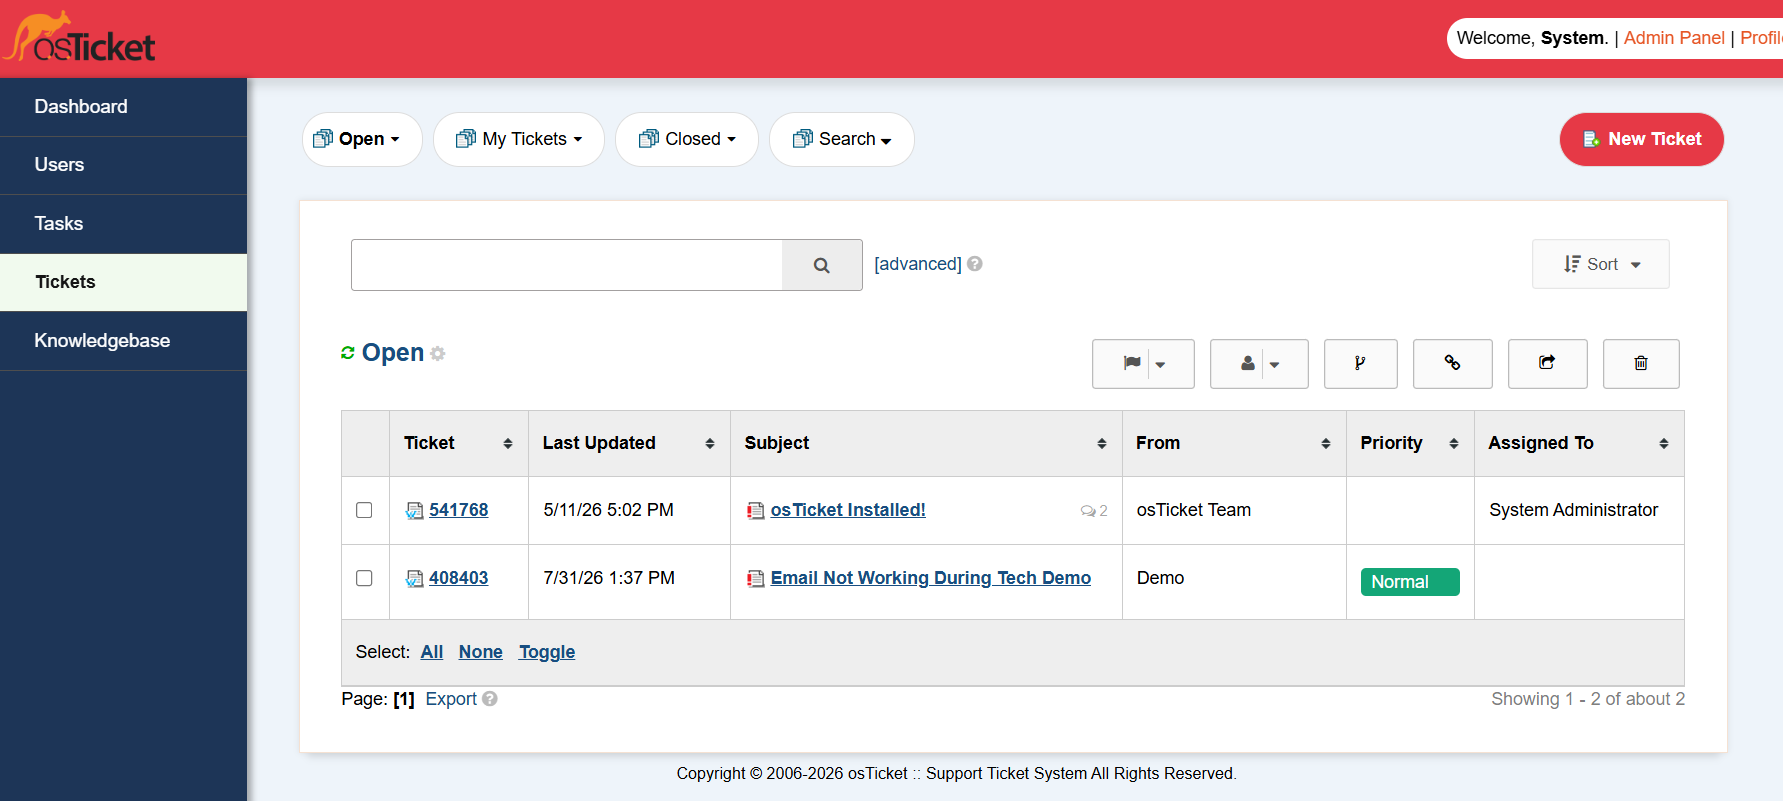The height and width of the screenshot is (801, 1783).
Task: Click the New Ticket button
Action: click(1642, 139)
